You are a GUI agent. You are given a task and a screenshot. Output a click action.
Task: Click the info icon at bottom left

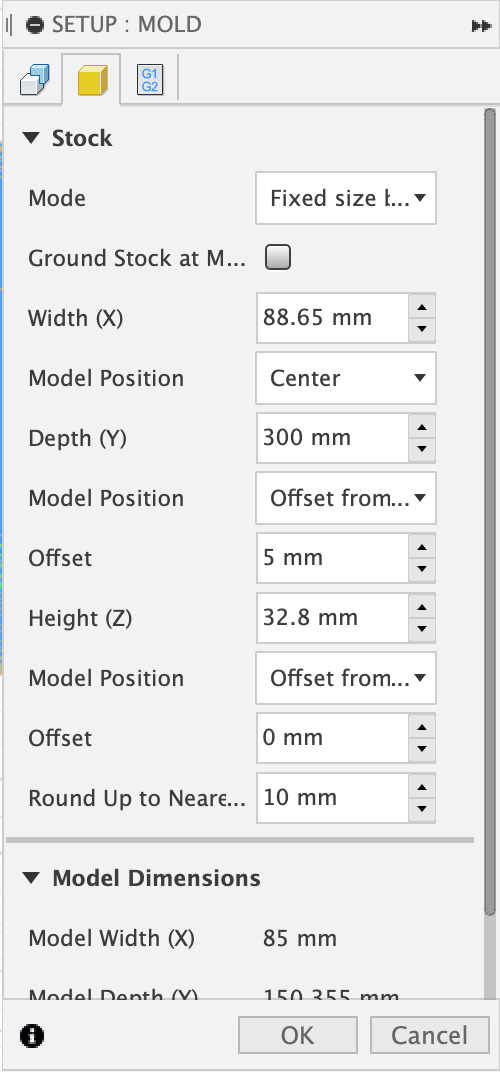tap(32, 1035)
